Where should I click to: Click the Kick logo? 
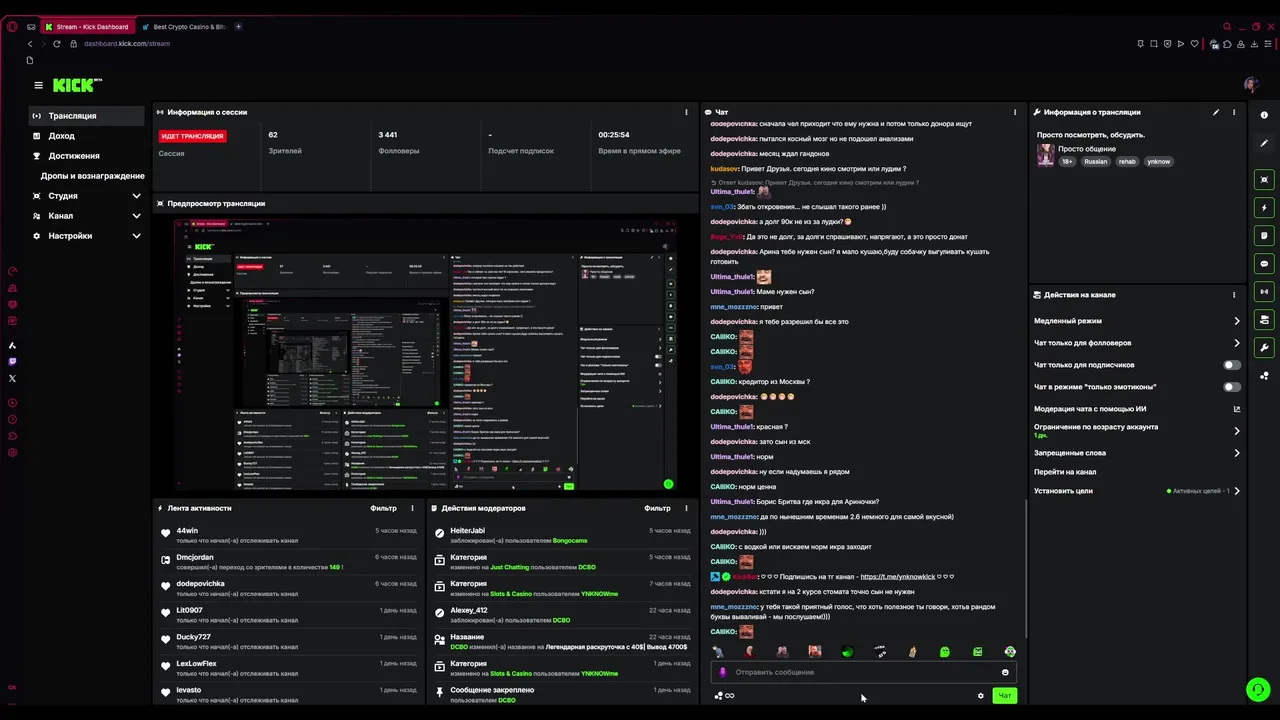pyautogui.click(x=77, y=85)
